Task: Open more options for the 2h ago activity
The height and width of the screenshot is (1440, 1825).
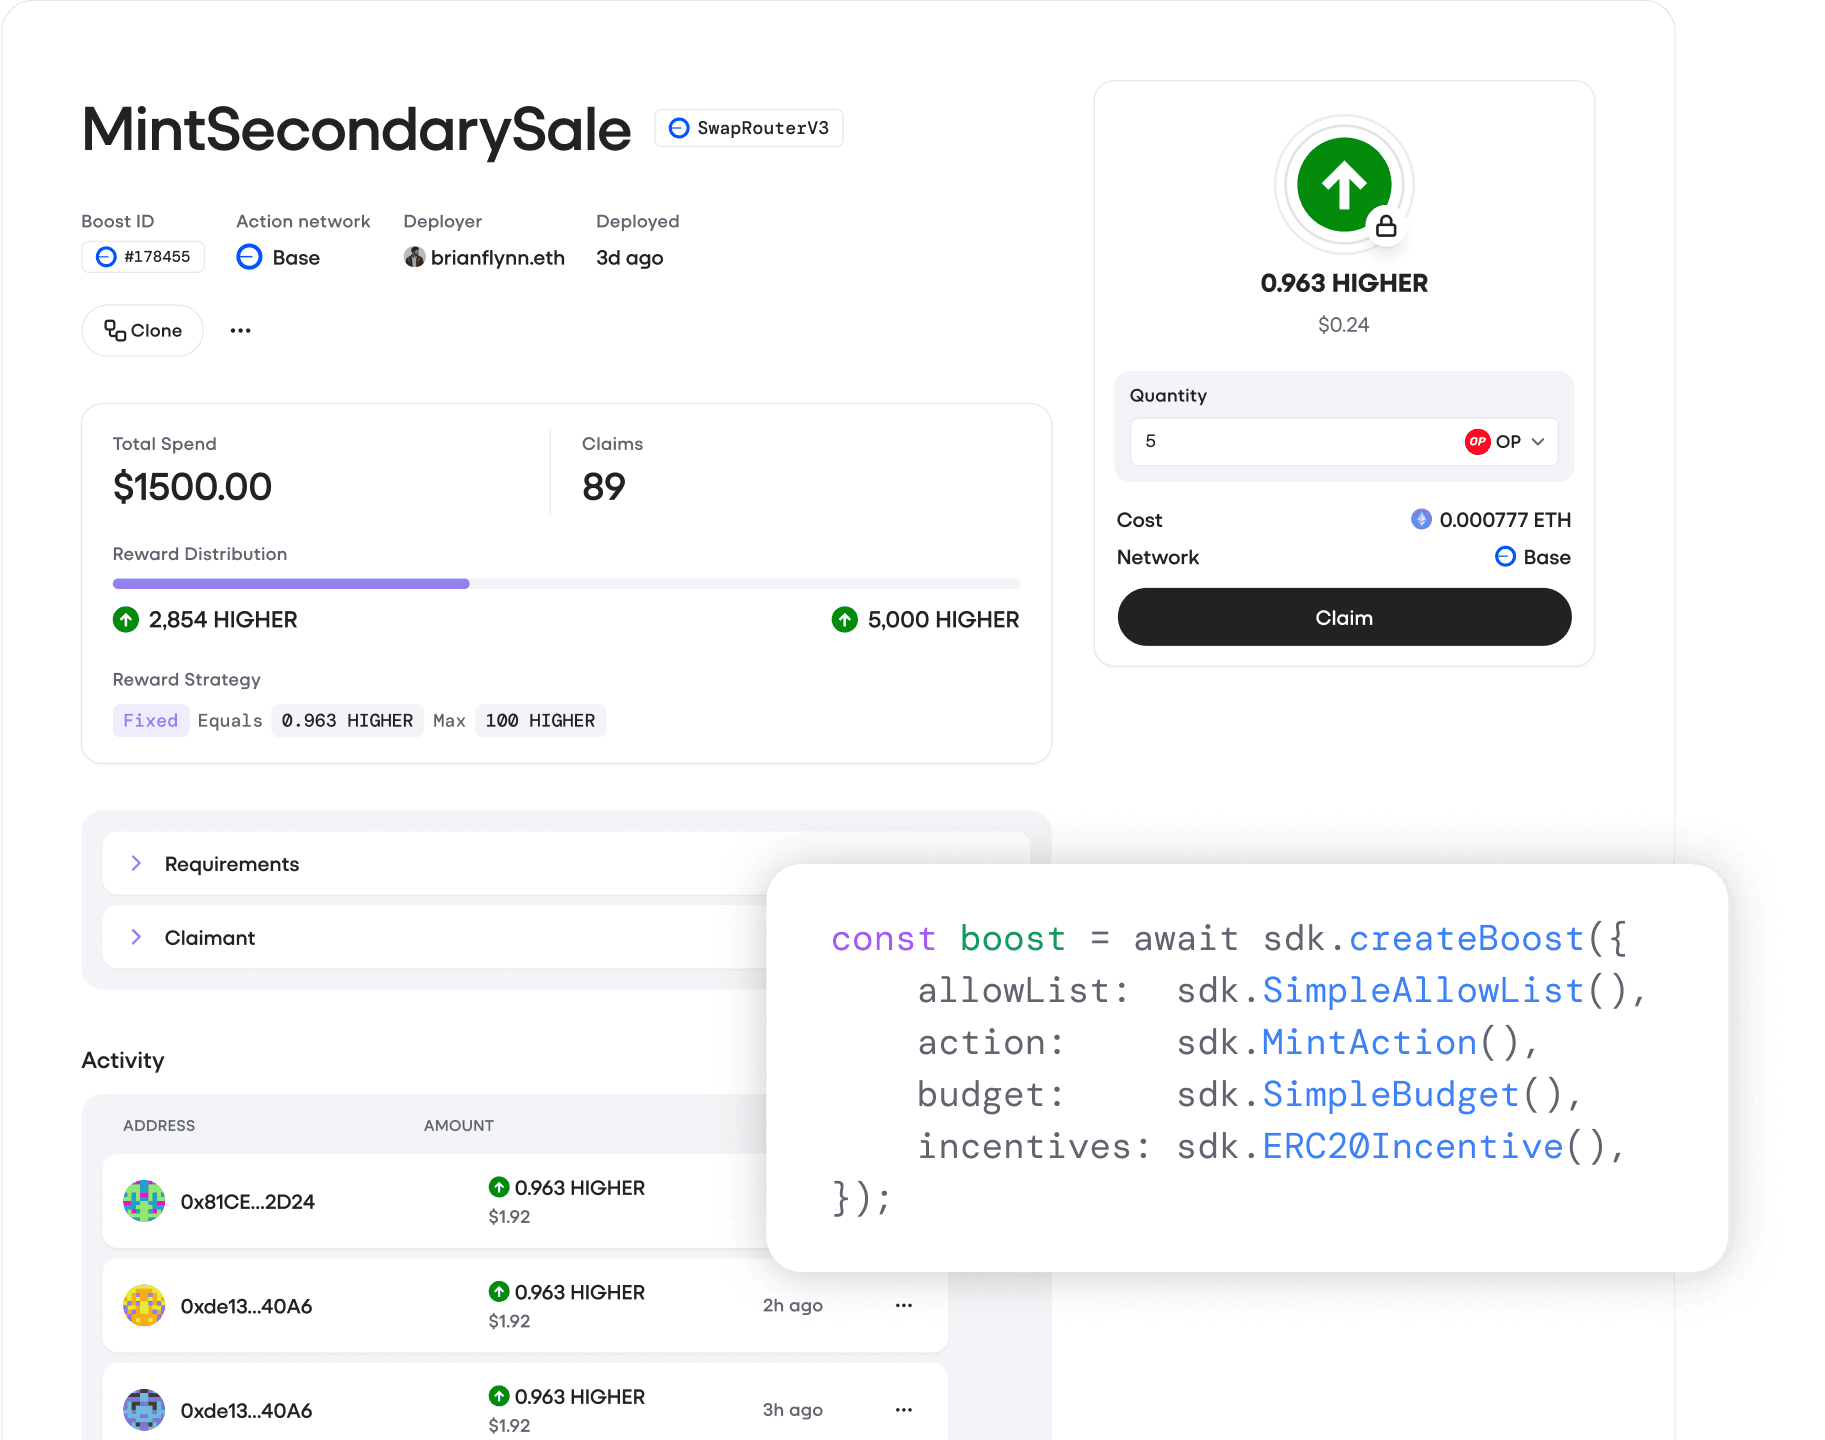Action: pyautogui.click(x=904, y=1305)
